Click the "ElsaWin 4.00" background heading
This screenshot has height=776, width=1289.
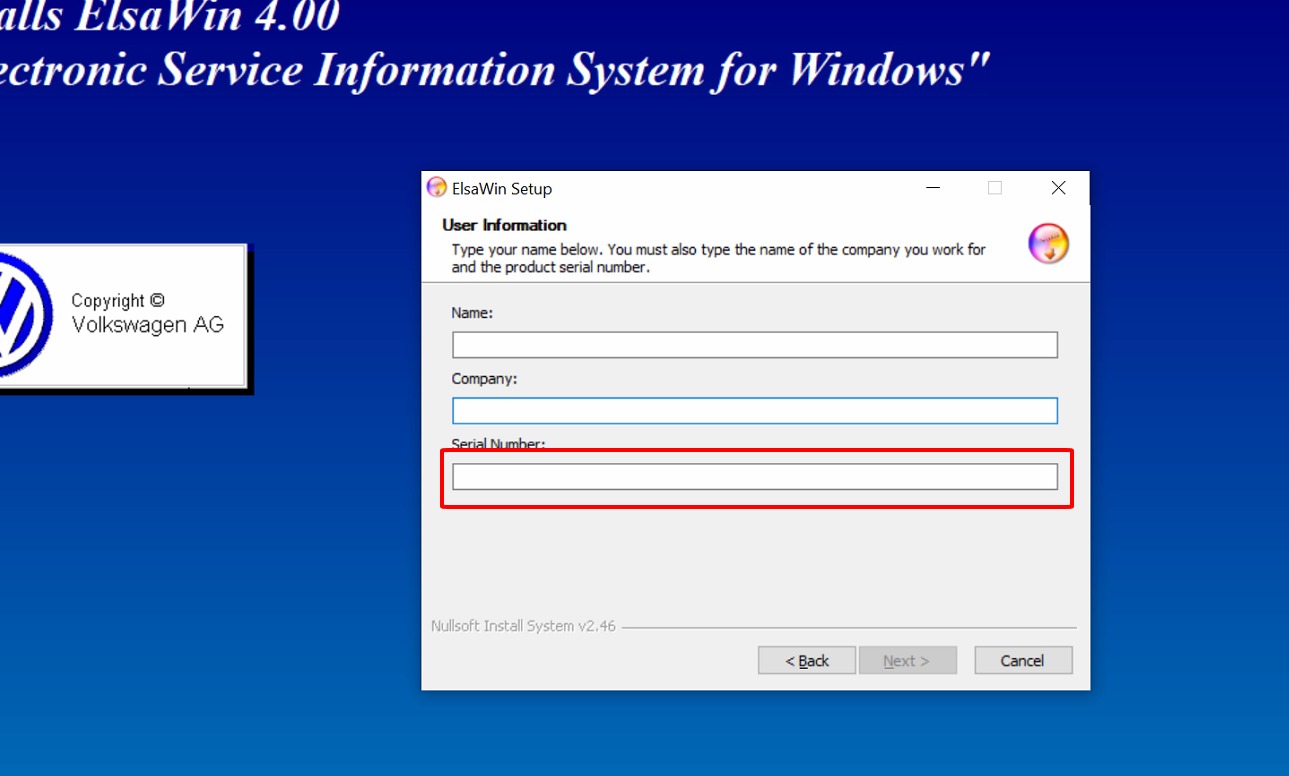click(x=170, y=17)
